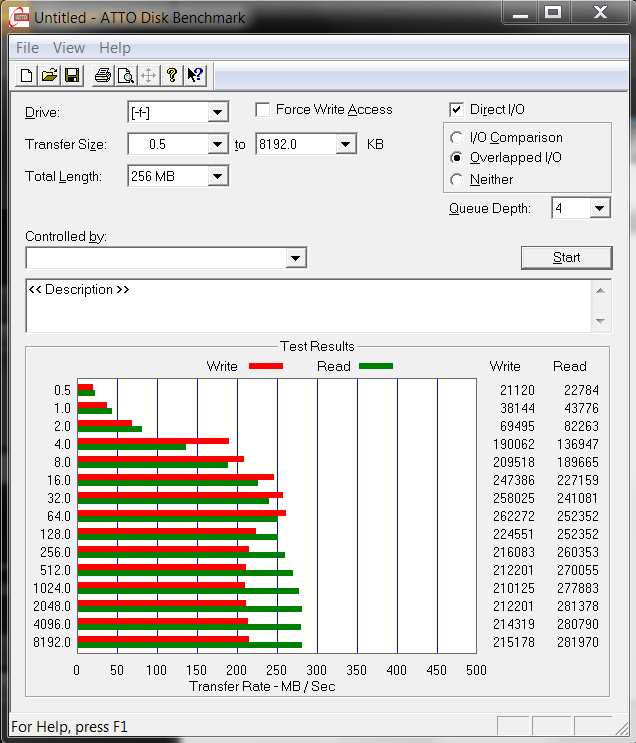Image resolution: width=636 pixels, height=743 pixels.
Task: Click the four-way arrows toolbar icon
Action: (x=148, y=75)
